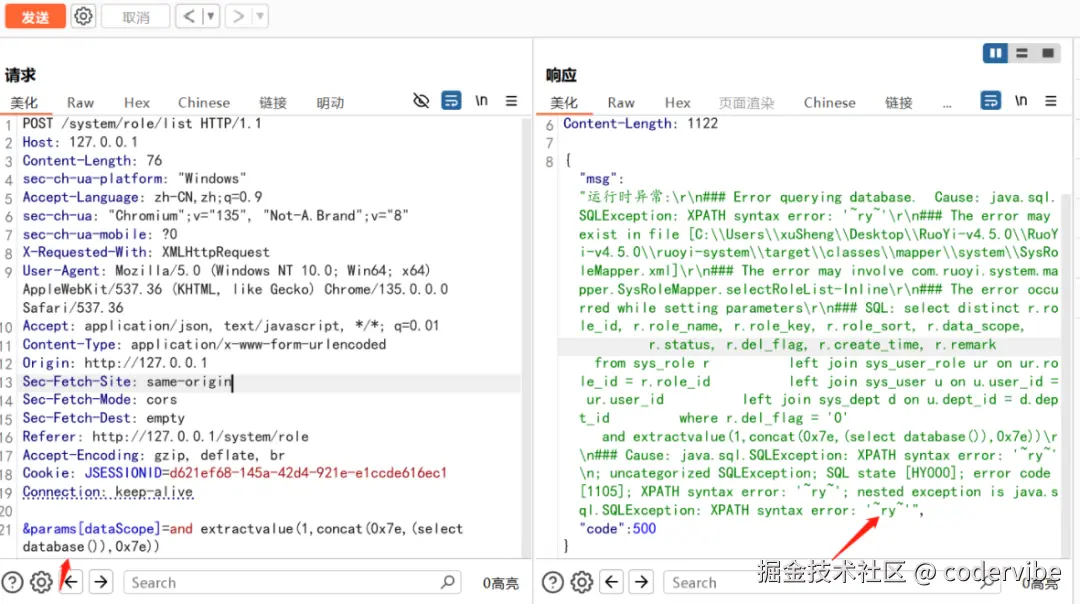Image resolution: width=1080 pixels, height=604 pixels.
Task: Open help icon below response viewer
Action: (552, 583)
